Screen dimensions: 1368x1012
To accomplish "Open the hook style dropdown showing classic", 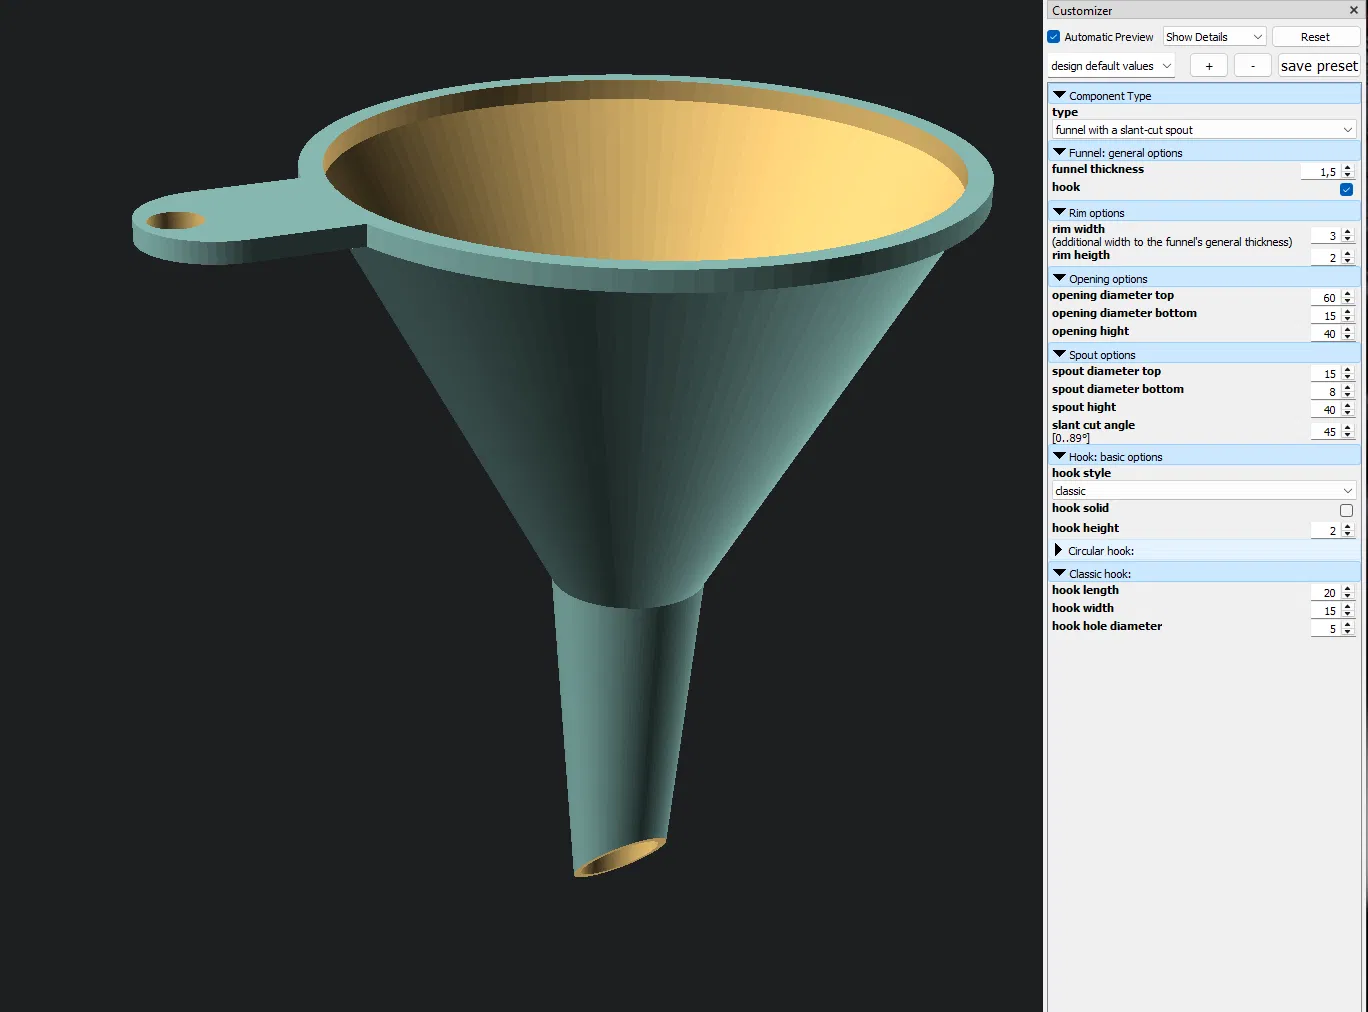I will pos(1204,491).
